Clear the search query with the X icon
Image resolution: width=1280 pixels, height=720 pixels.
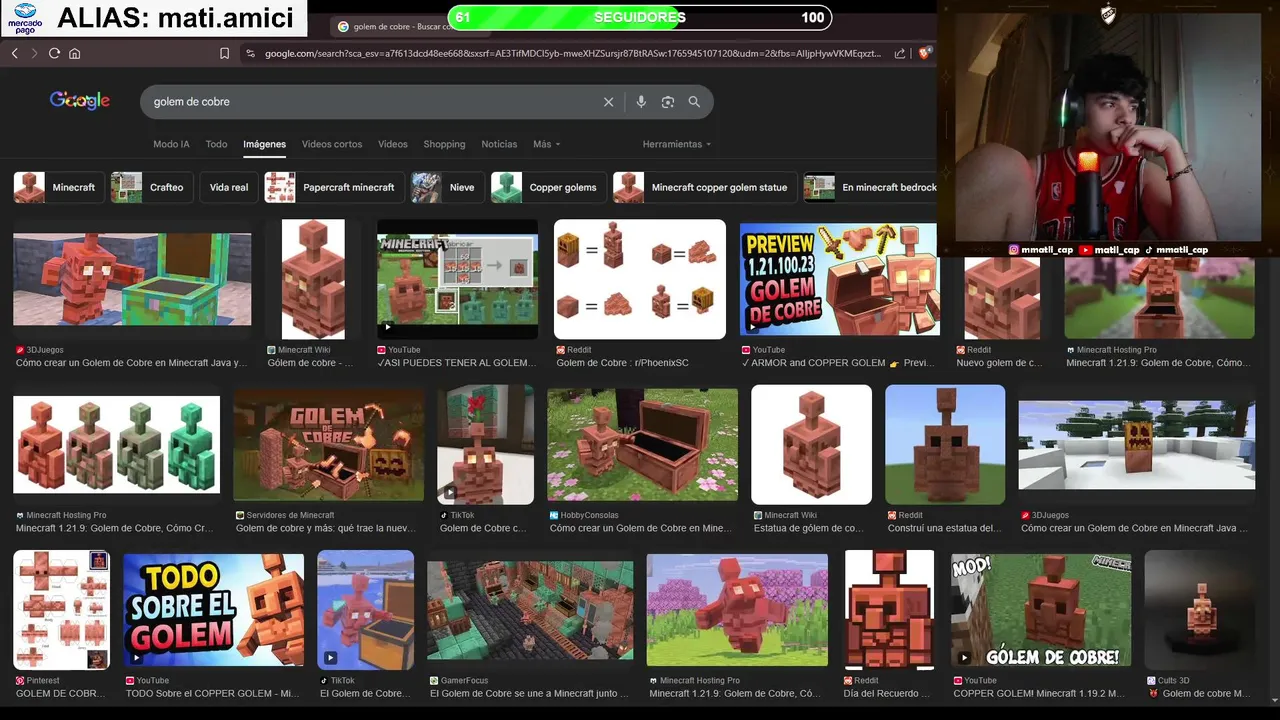(608, 102)
